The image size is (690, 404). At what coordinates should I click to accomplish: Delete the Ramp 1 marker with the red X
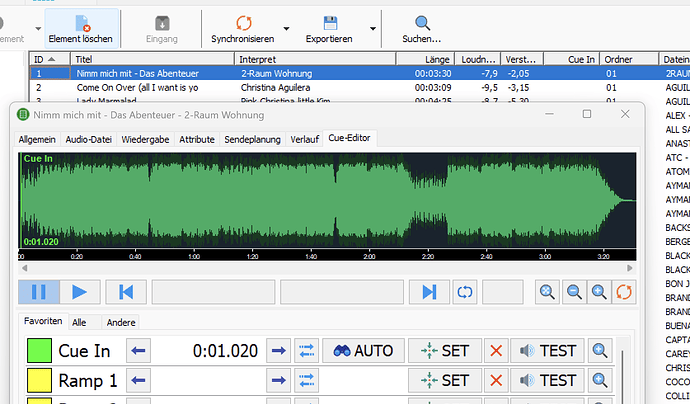tap(496, 380)
